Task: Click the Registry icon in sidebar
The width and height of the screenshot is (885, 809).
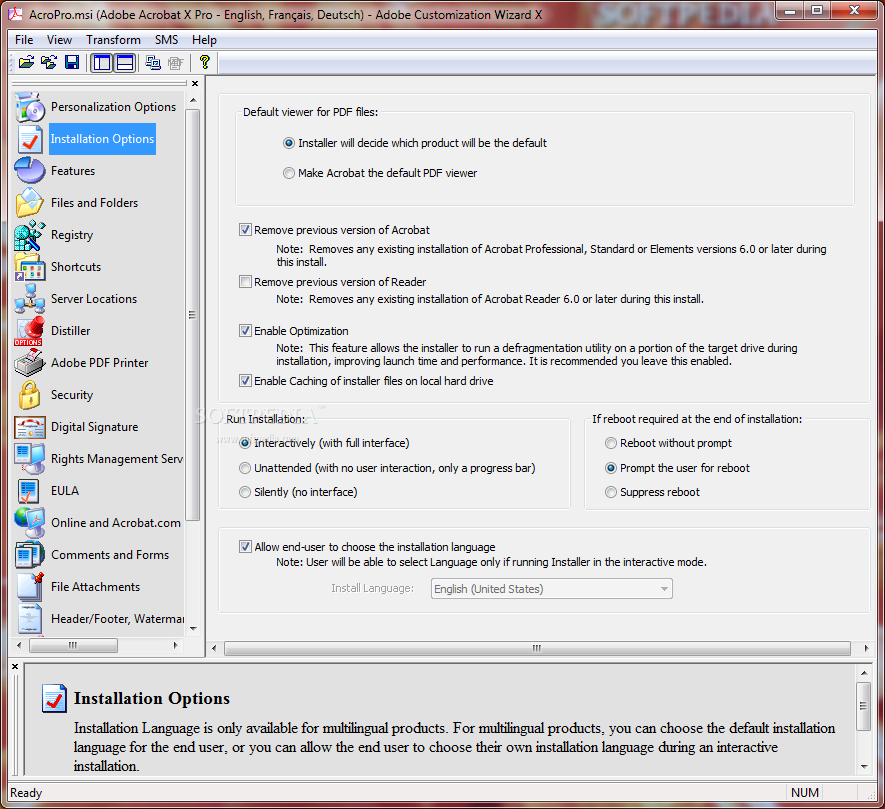Action: point(30,235)
